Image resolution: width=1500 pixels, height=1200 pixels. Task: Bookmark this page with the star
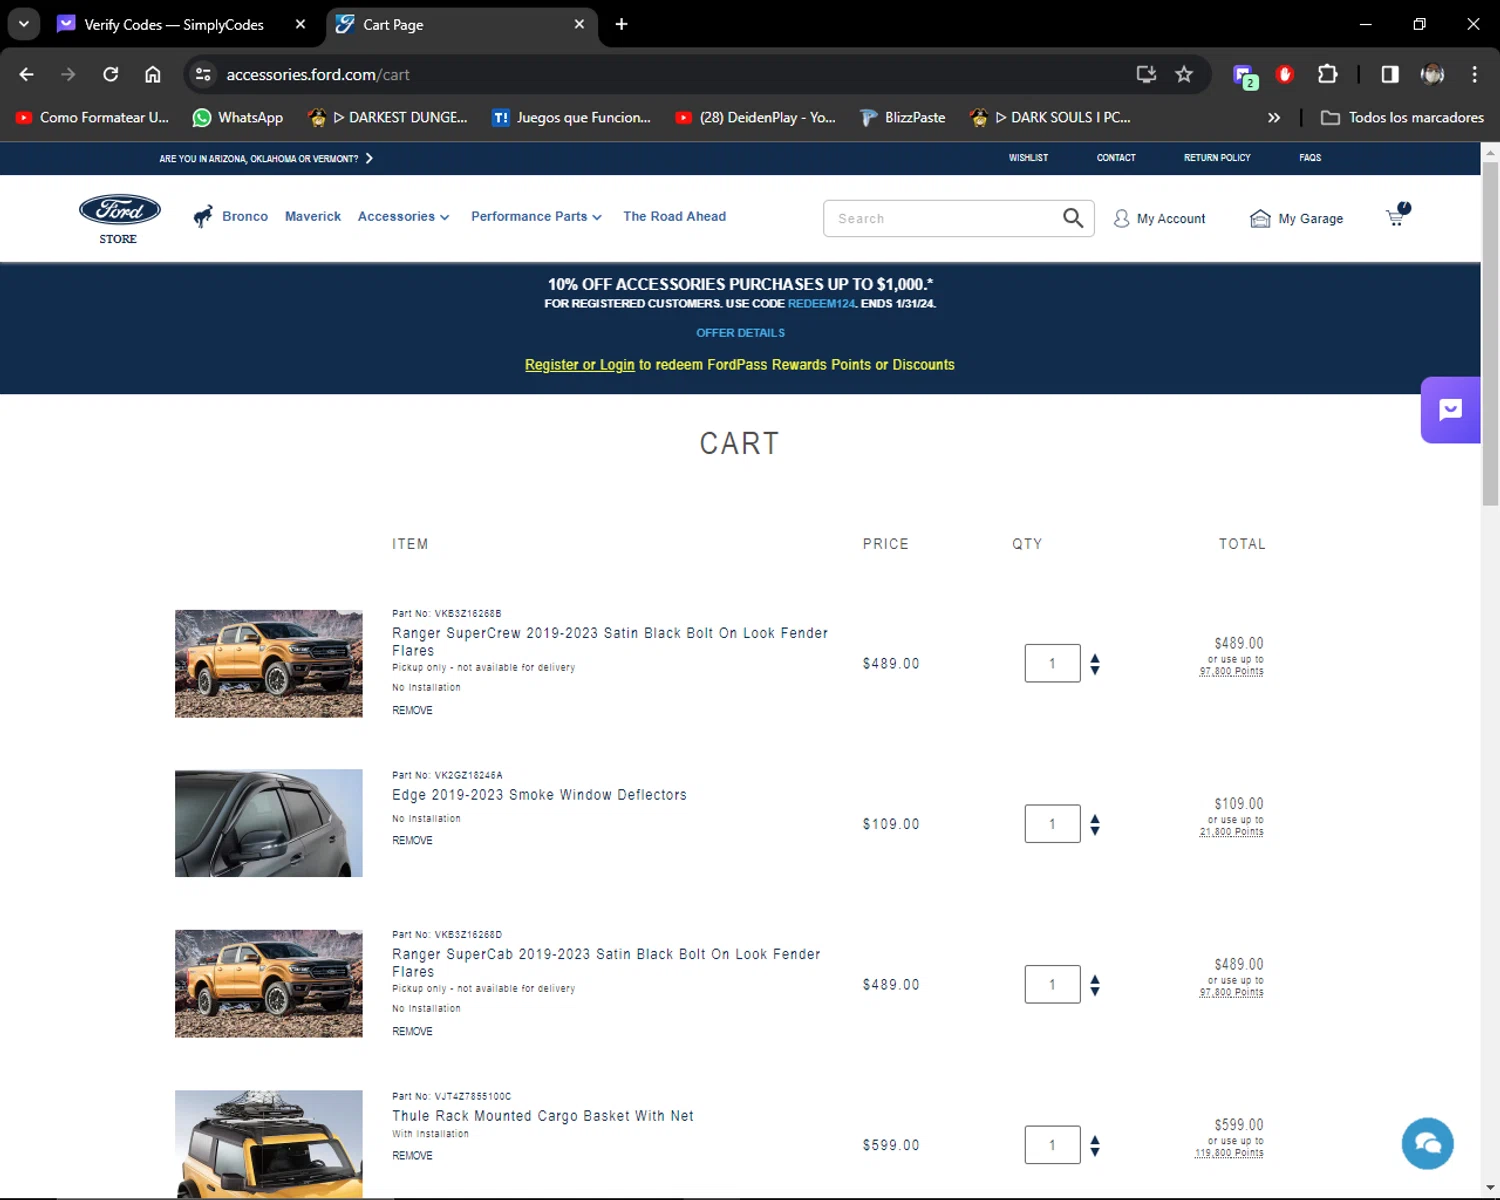click(1184, 74)
